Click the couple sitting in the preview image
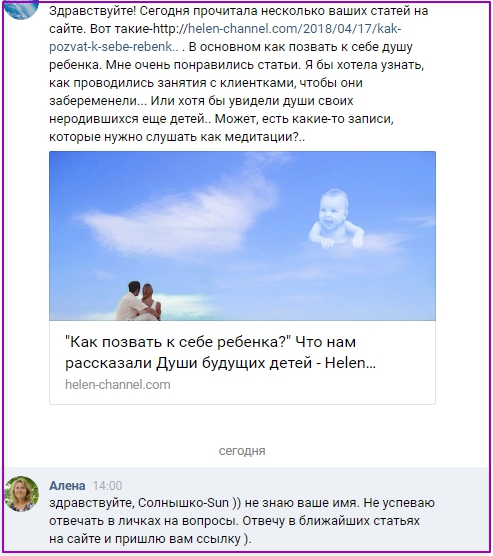493x556 pixels. pyautogui.click(x=139, y=301)
